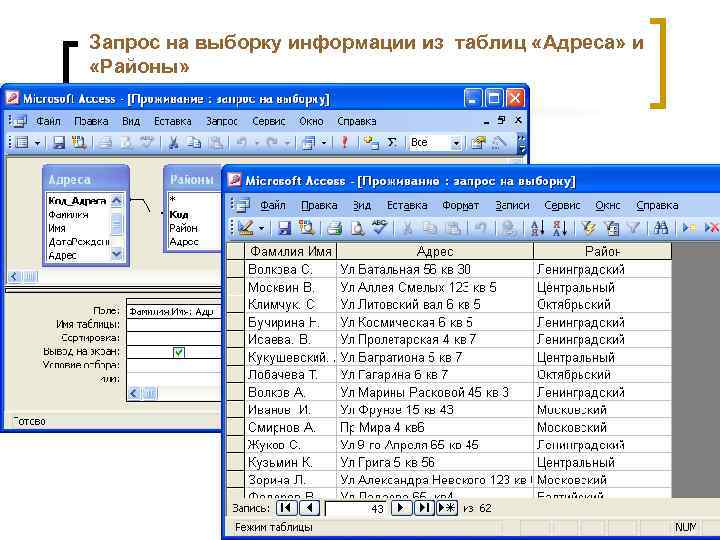Click 'Поле' cell with 'Фамилия Имя'
Viewport: 720px width, 540px height.
(174, 312)
